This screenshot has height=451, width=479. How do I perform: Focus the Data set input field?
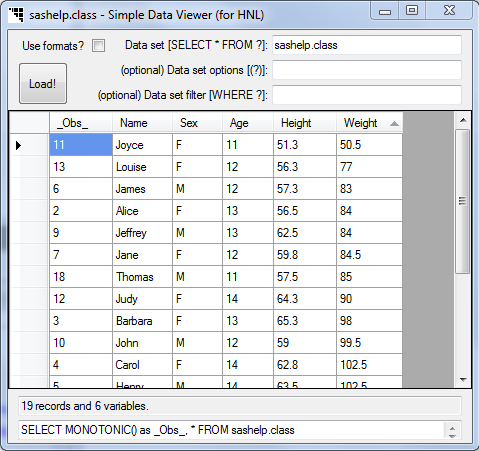(367, 45)
